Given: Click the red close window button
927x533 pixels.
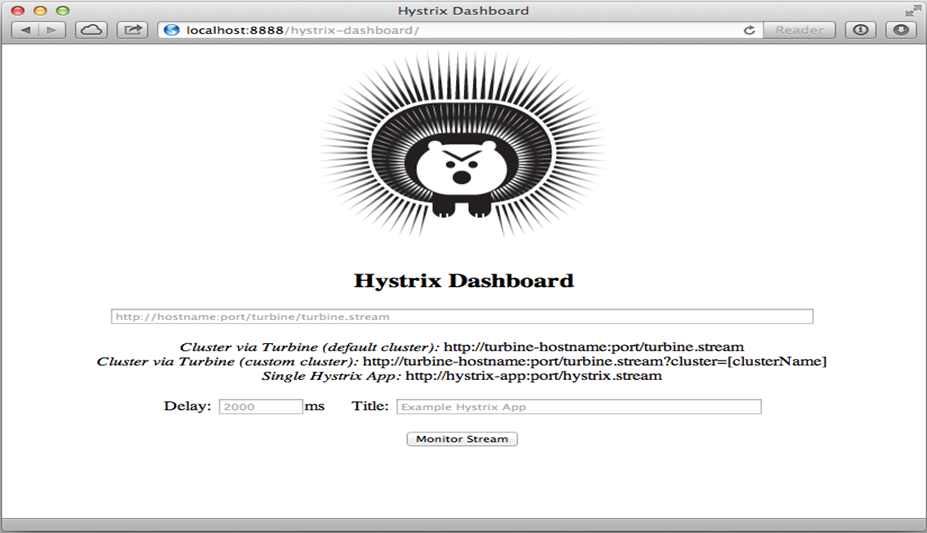Looking at the screenshot, I should pos(18,11).
